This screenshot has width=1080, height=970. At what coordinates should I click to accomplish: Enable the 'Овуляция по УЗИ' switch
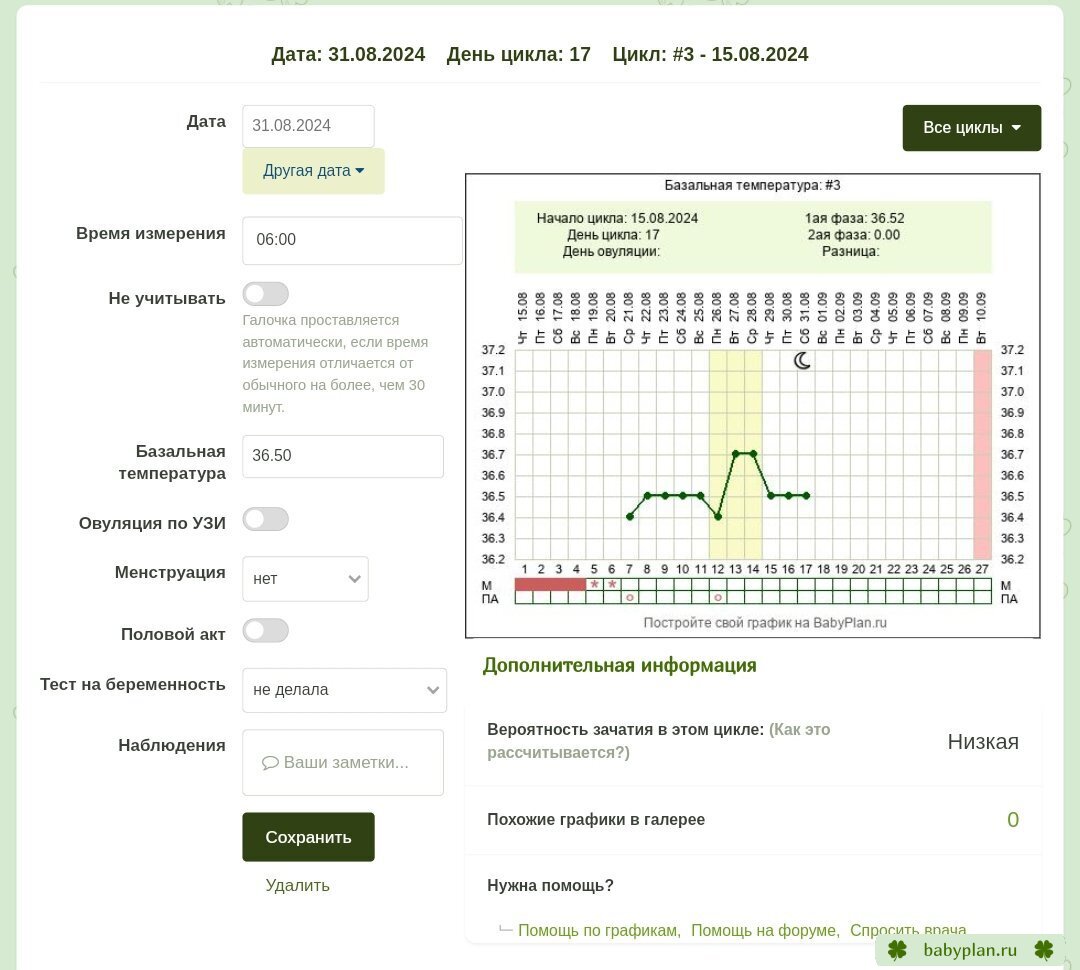coord(265,519)
